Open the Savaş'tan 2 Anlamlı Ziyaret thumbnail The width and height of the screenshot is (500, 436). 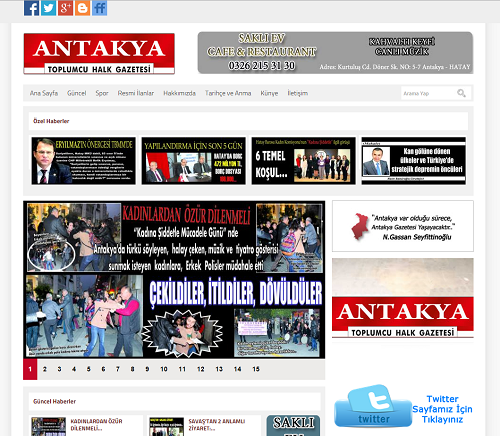[167, 427]
